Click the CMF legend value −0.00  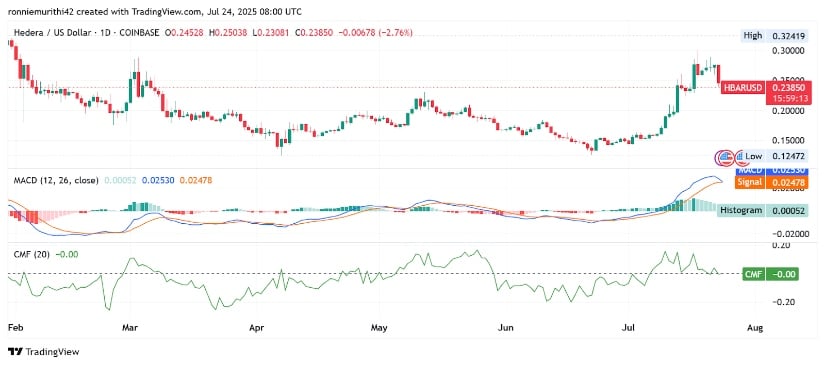[x=66, y=254]
